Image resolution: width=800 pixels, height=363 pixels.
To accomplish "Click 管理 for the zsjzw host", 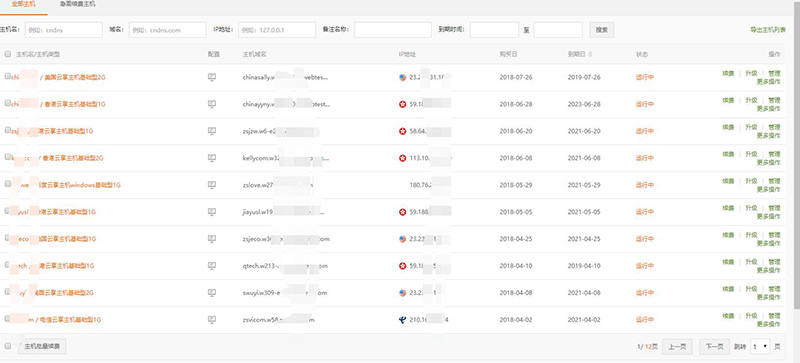I will click(x=774, y=128).
